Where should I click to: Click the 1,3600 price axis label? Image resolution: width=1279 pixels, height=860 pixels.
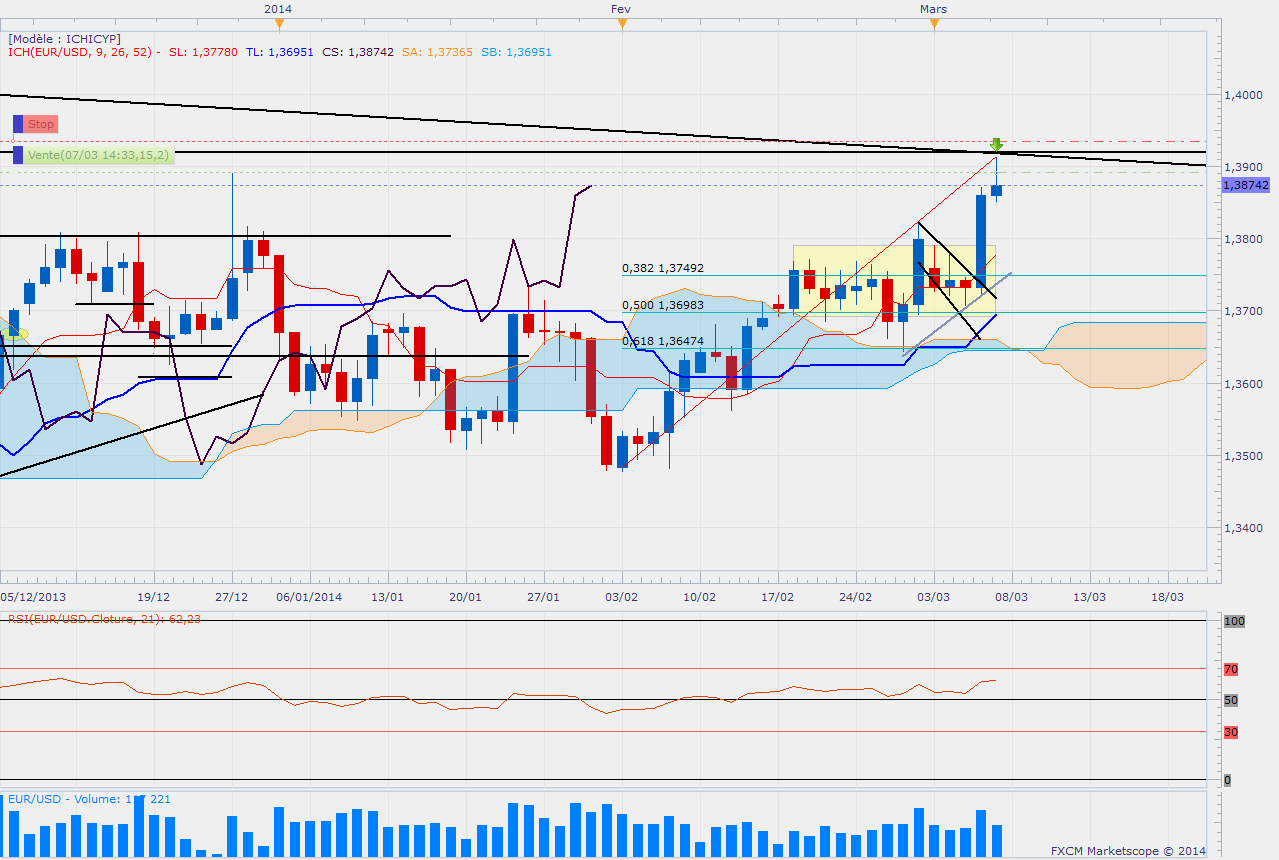pyautogui.click(x=1243, y=384)
